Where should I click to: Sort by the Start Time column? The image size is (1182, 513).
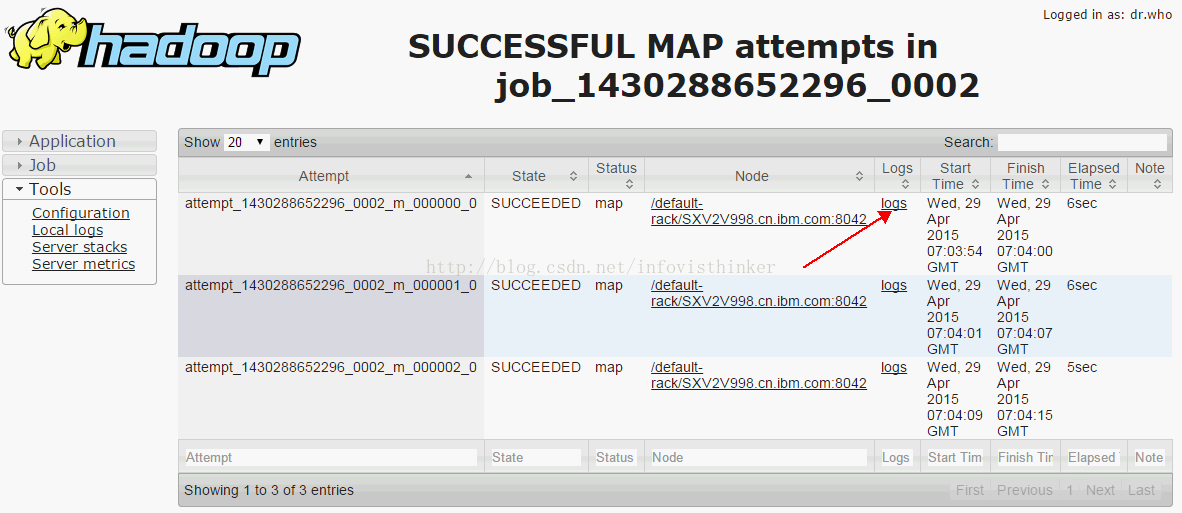pos(955,176)
